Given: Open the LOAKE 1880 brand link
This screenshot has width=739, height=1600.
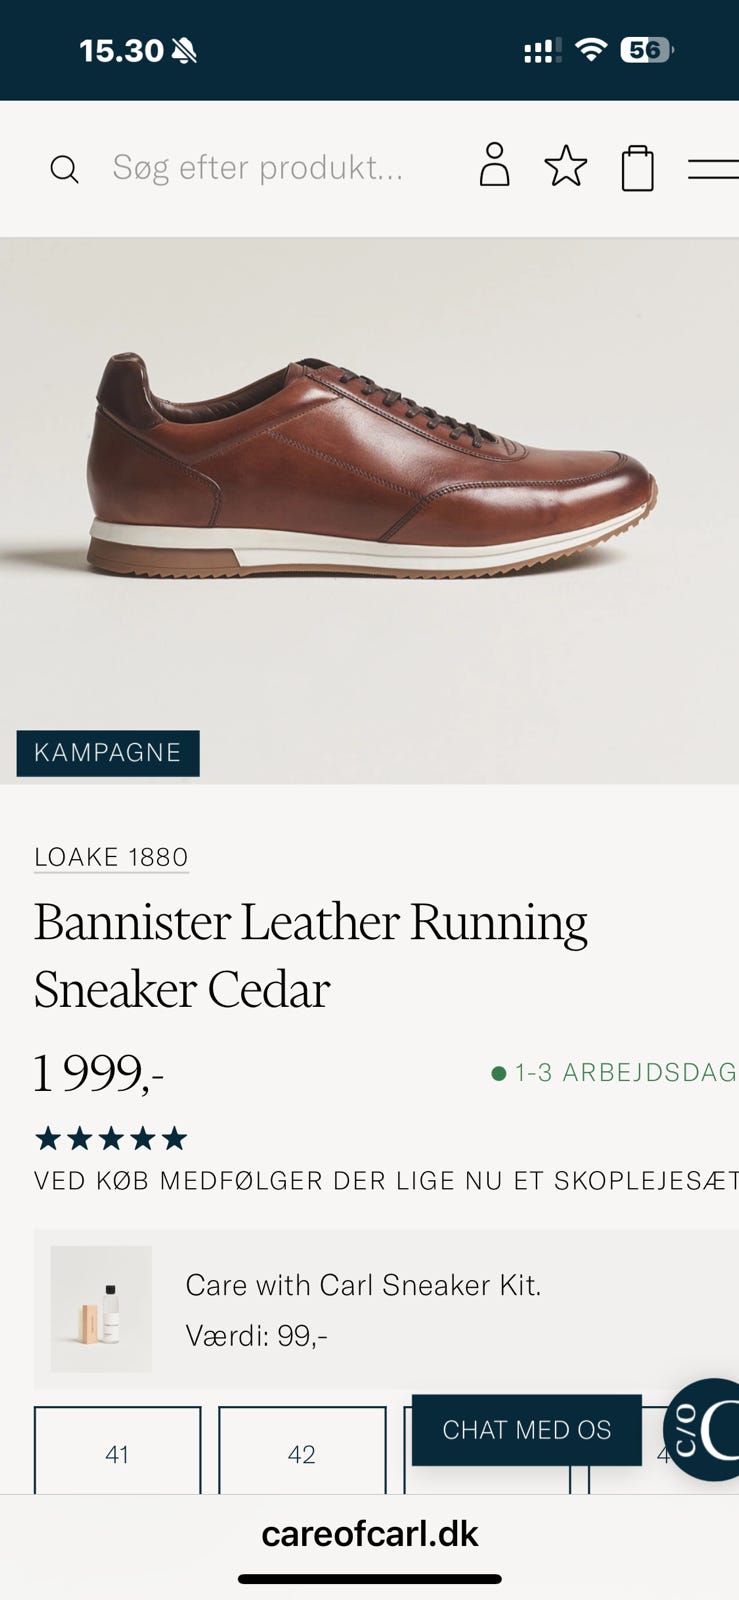Looking at the screenshot, I should (x=111, y=857).
